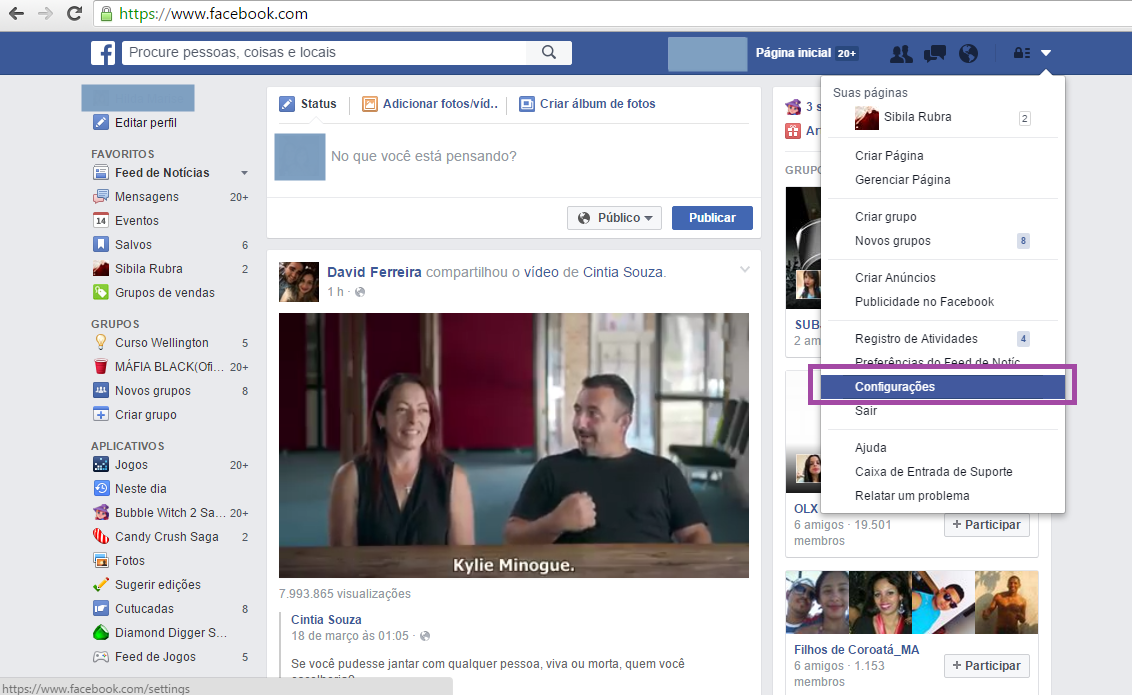Screen dimensions: 1132x695
Task: Click the Criar grupo plus icon
Action: [x=101, y=414]
